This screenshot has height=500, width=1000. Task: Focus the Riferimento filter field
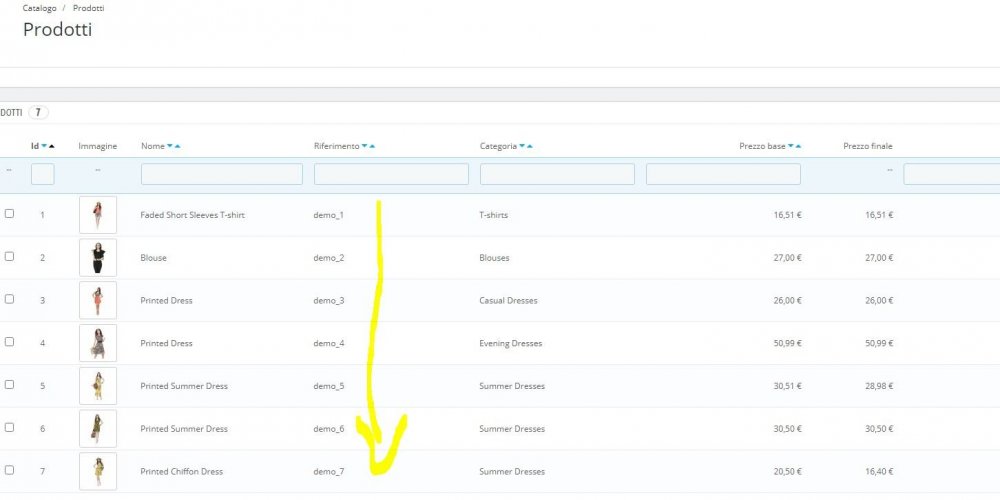(392, 174)
